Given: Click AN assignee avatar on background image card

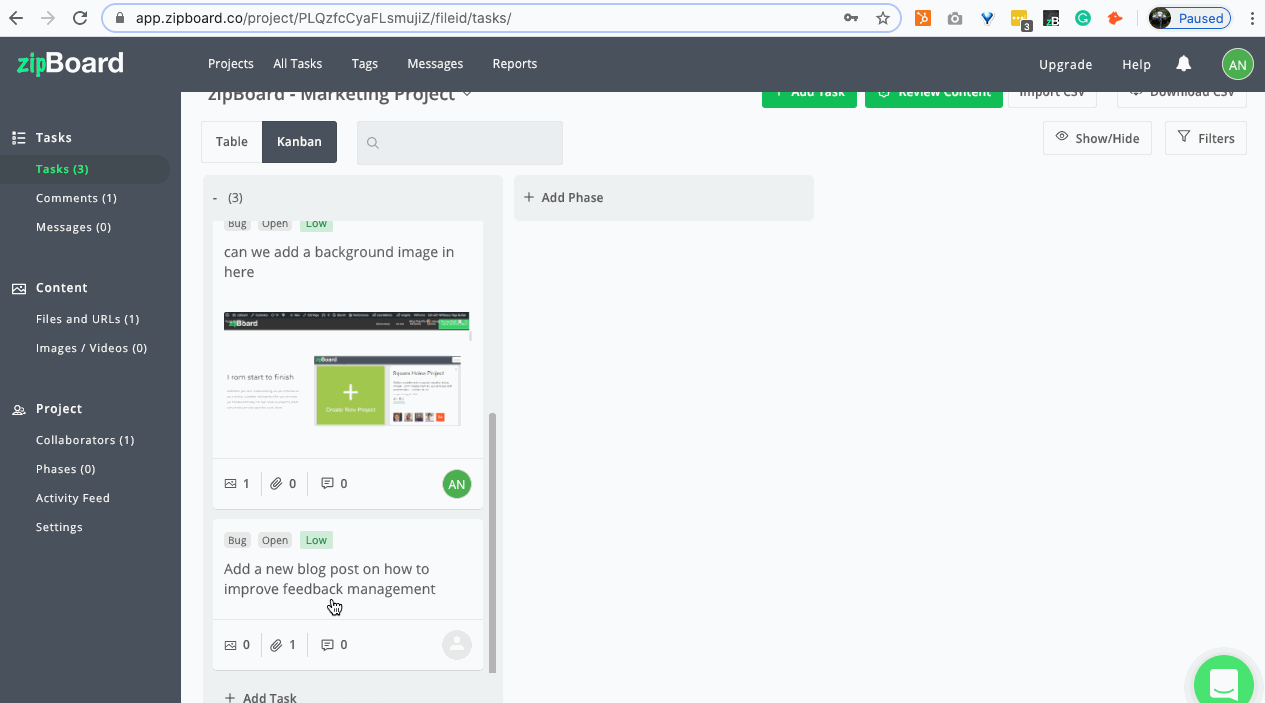Looking at the screenshot, I should point(457,484).
